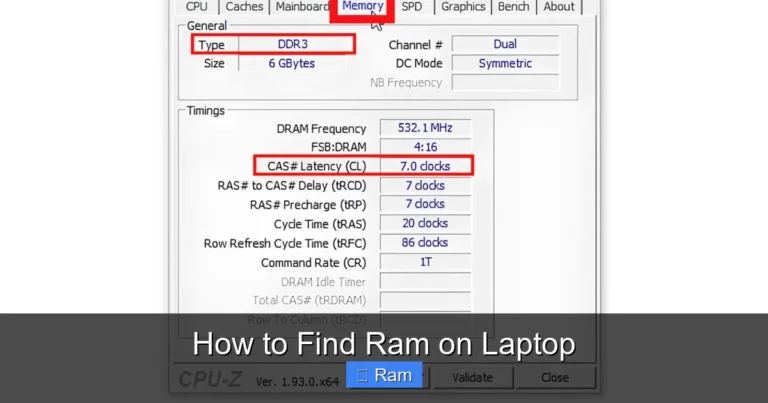Click the Cycle Time (tRAS) label

(320, 224)
